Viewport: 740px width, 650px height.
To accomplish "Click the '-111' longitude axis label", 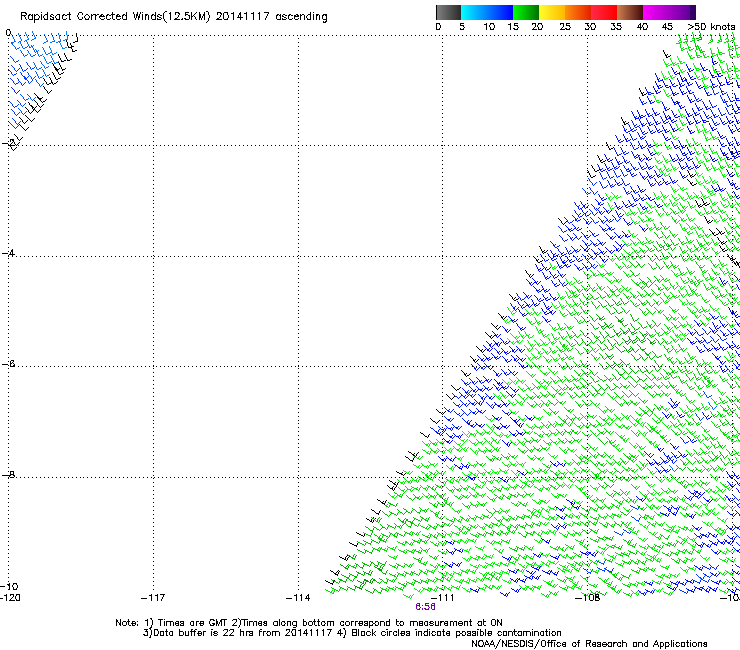I will coord(442,598).
